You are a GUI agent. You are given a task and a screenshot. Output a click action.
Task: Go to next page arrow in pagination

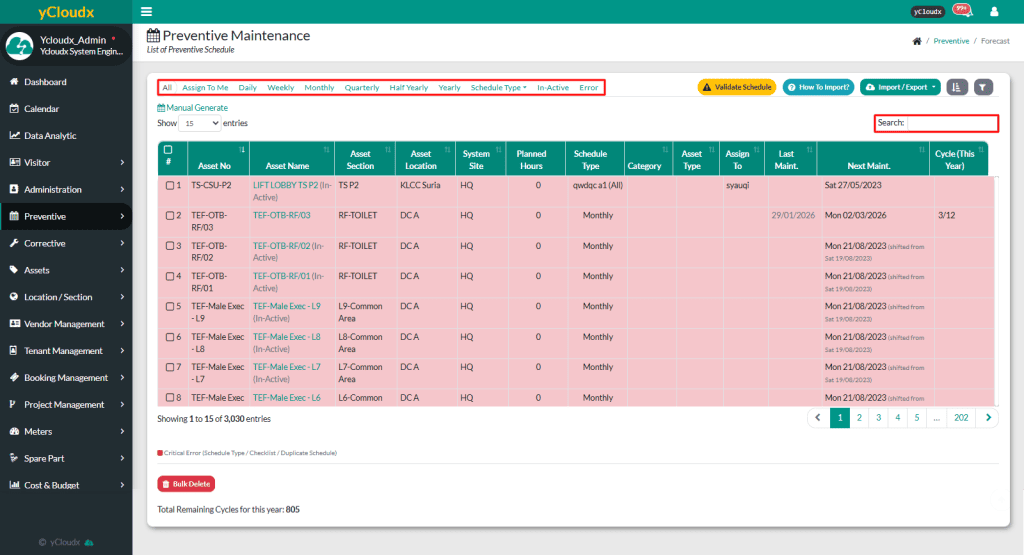pos(988,418)
